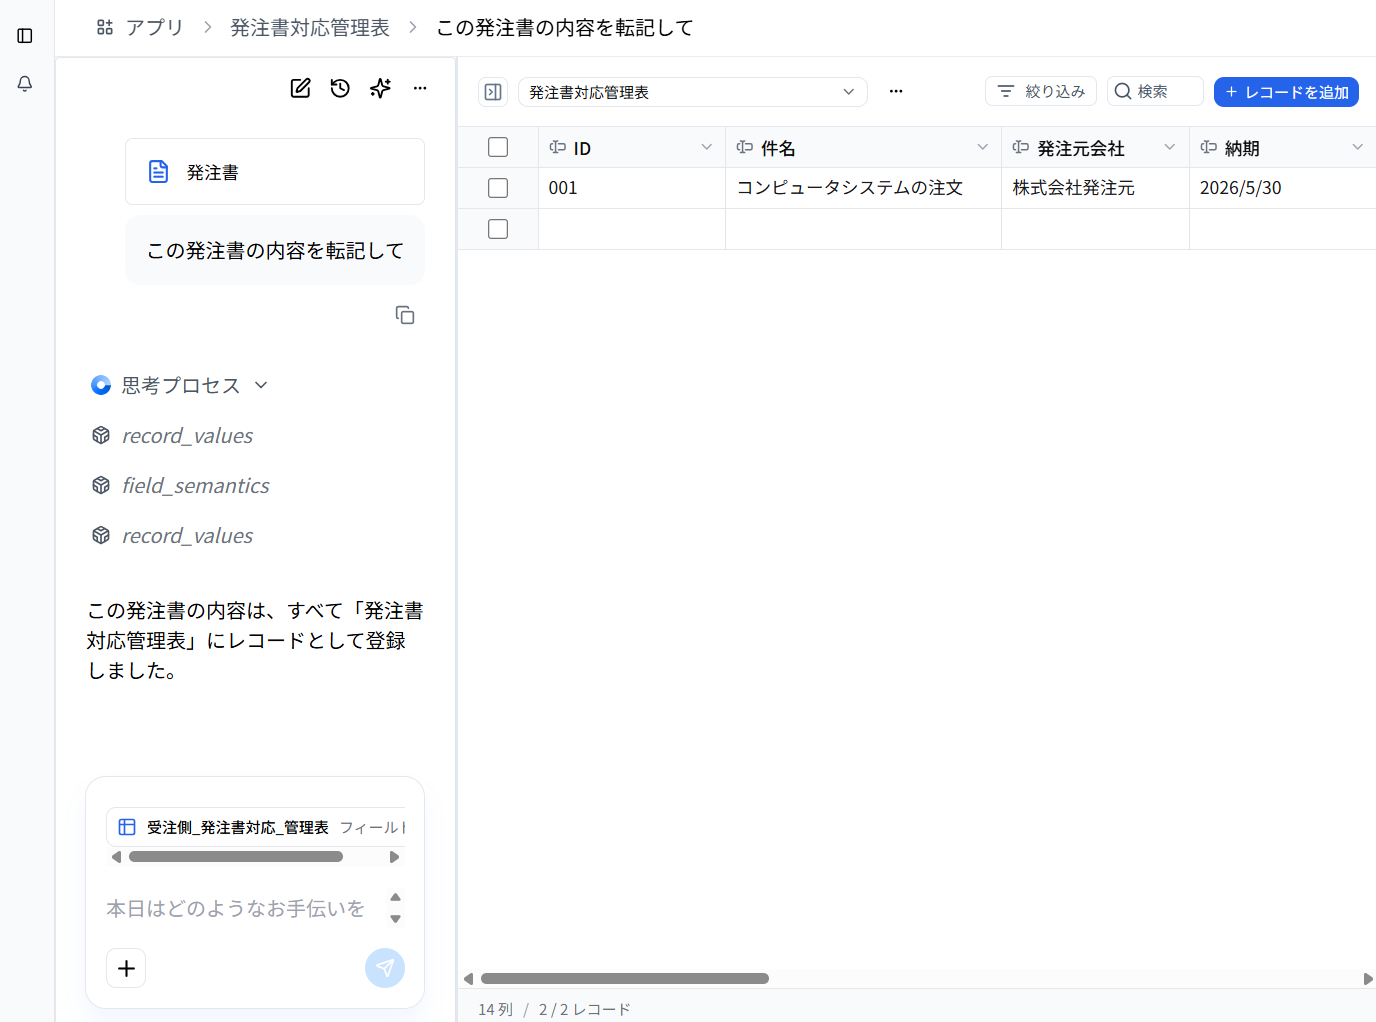Check the row 001 checkbox

498,188
